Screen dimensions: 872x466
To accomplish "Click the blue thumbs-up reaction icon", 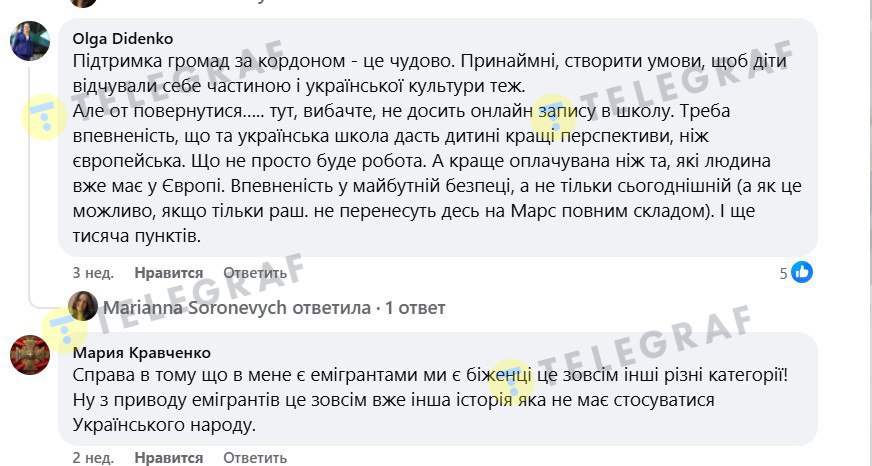I will coord(802,272).
